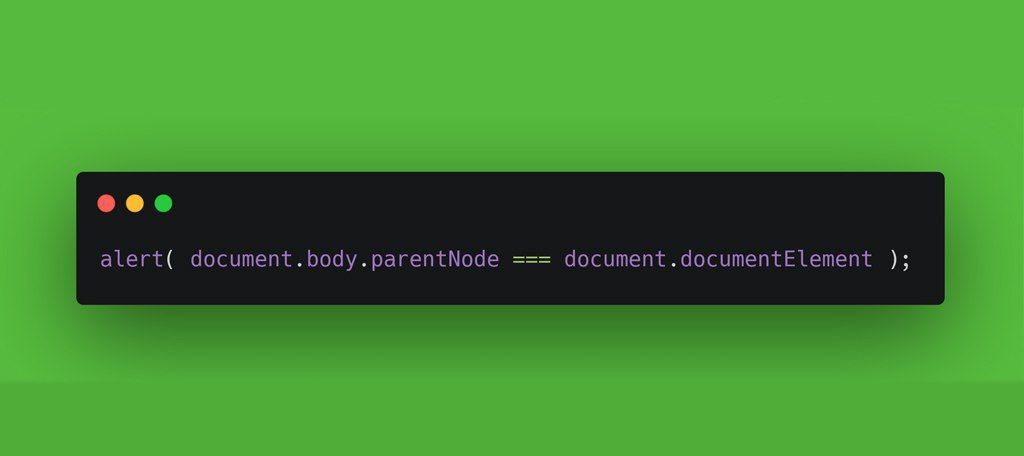Click the green === strict equality operator
Image resolution: width=1024 pixels, height=456 pixels.
(x=532, y=260)
